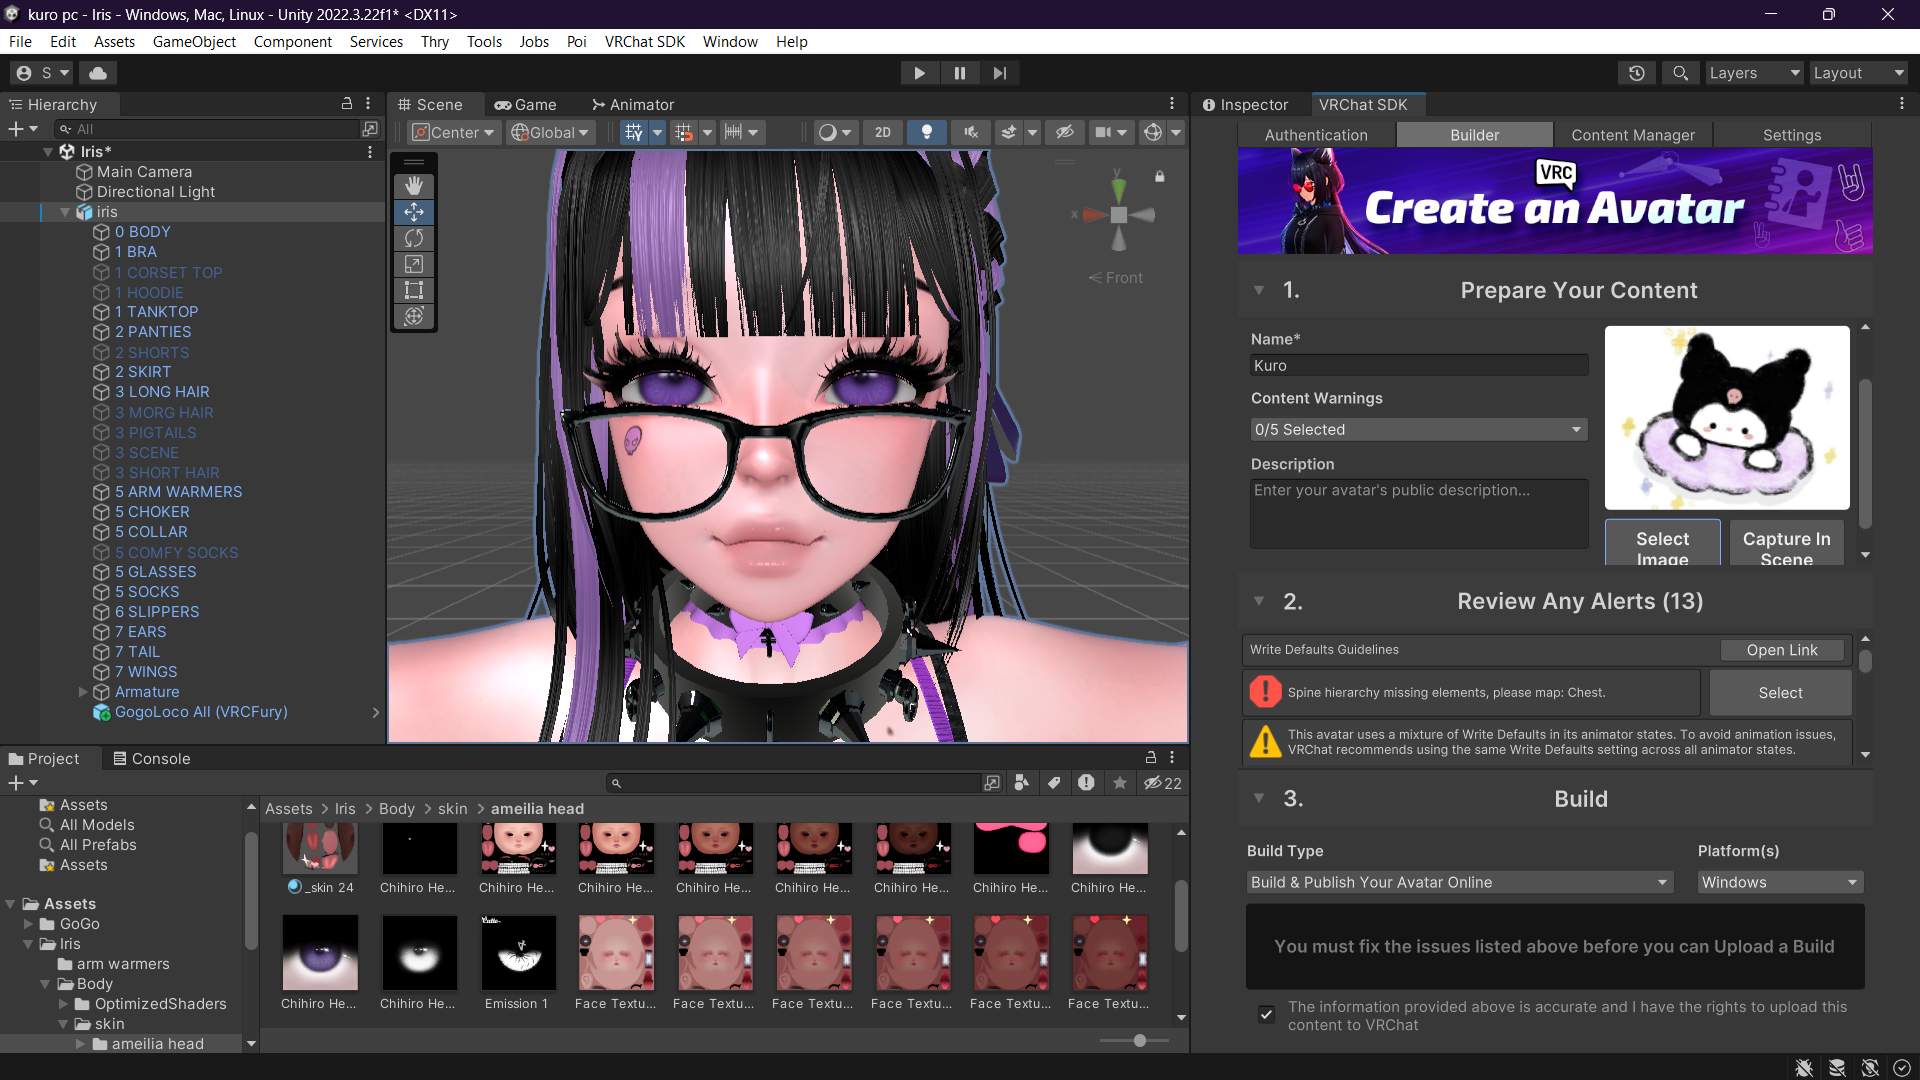
Task: Open the Layout dropdown
Action: [1858, 73]
